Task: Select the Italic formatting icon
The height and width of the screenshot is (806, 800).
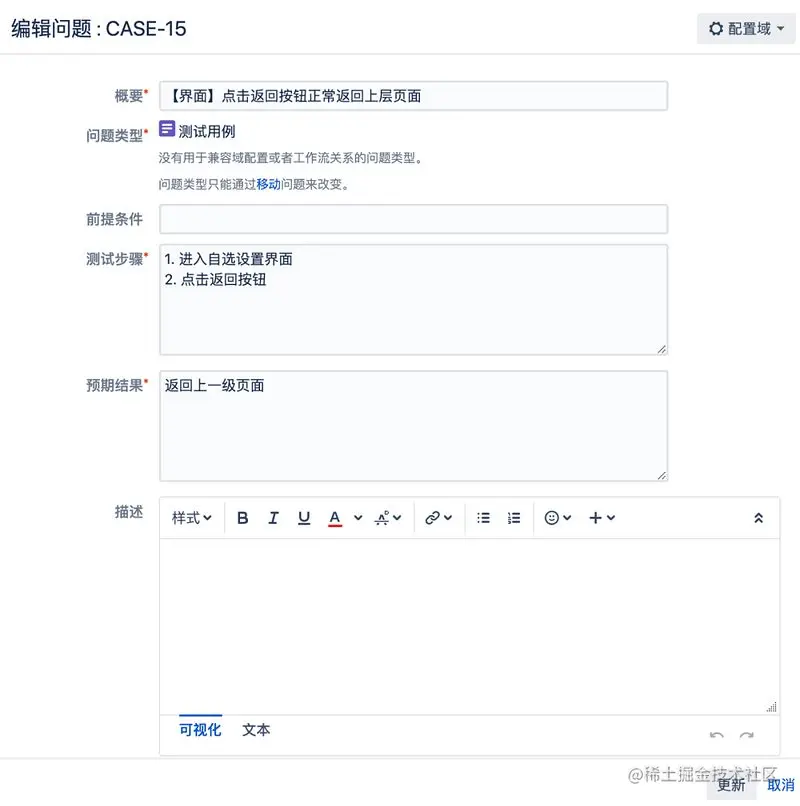Action: tap(273, 517)
